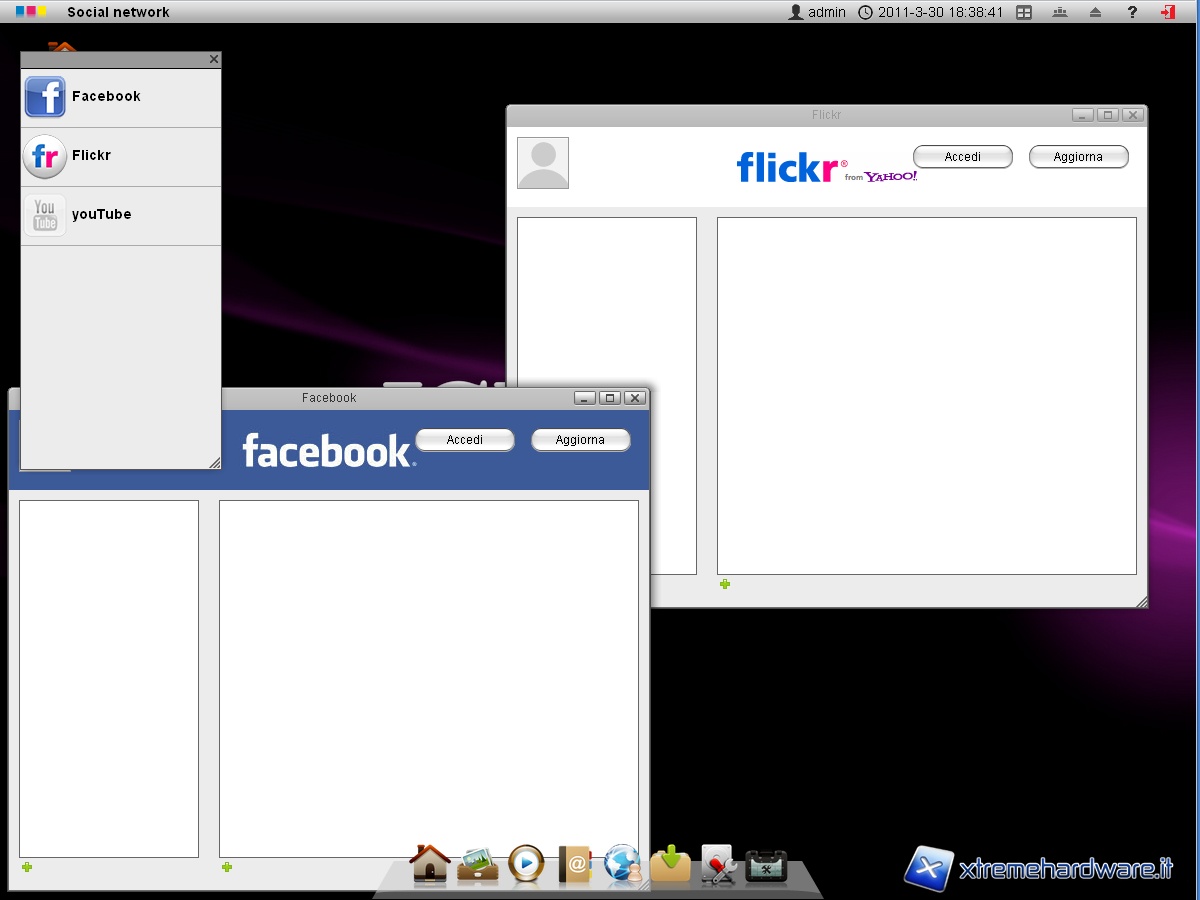Launch the media player from the dock

point(526,863)
